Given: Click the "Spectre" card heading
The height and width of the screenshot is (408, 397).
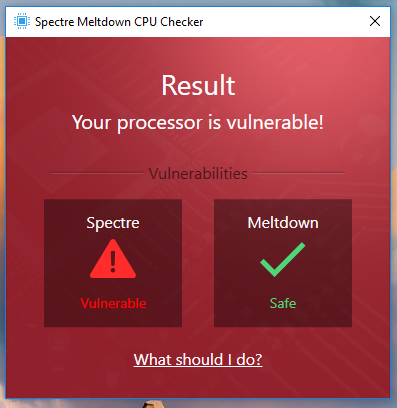Looking at the screenshot, I should point(113,223).
